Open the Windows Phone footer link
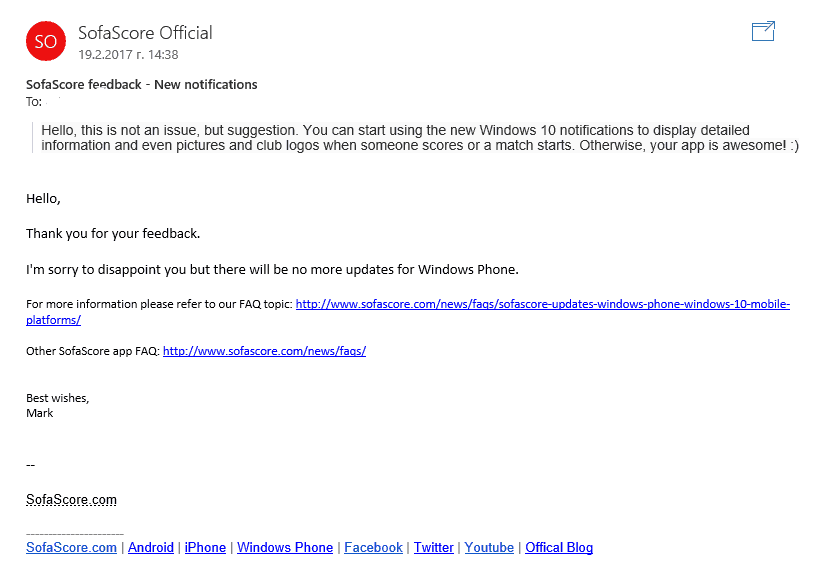 pos(285,548)
